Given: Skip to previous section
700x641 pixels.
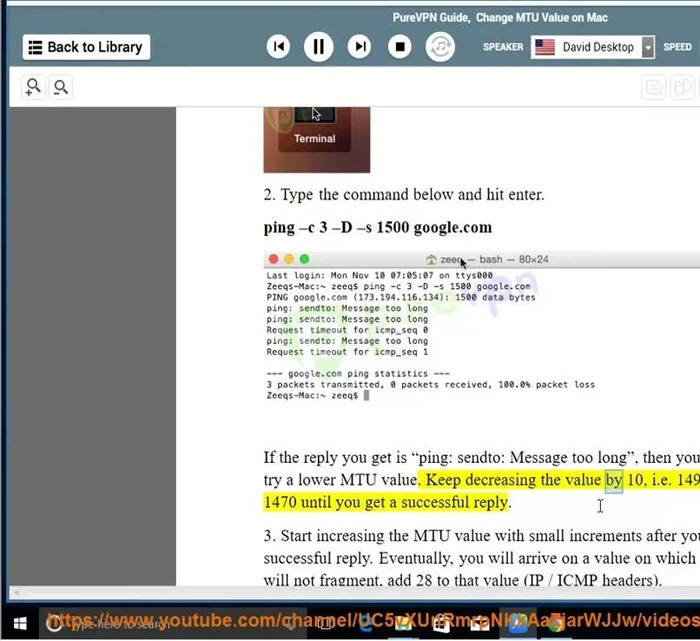Looking at the screenshot, I should [x=280, y=47].
